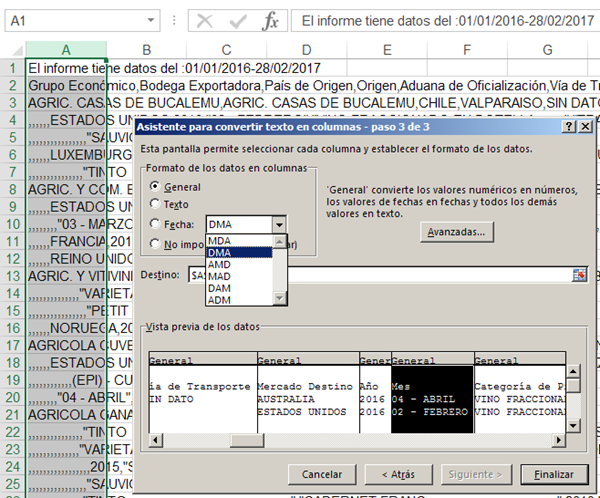Click the Avanzadas button
Viewport: 600px width, 498px height.
pyautogui.click(x=455, y=232)
